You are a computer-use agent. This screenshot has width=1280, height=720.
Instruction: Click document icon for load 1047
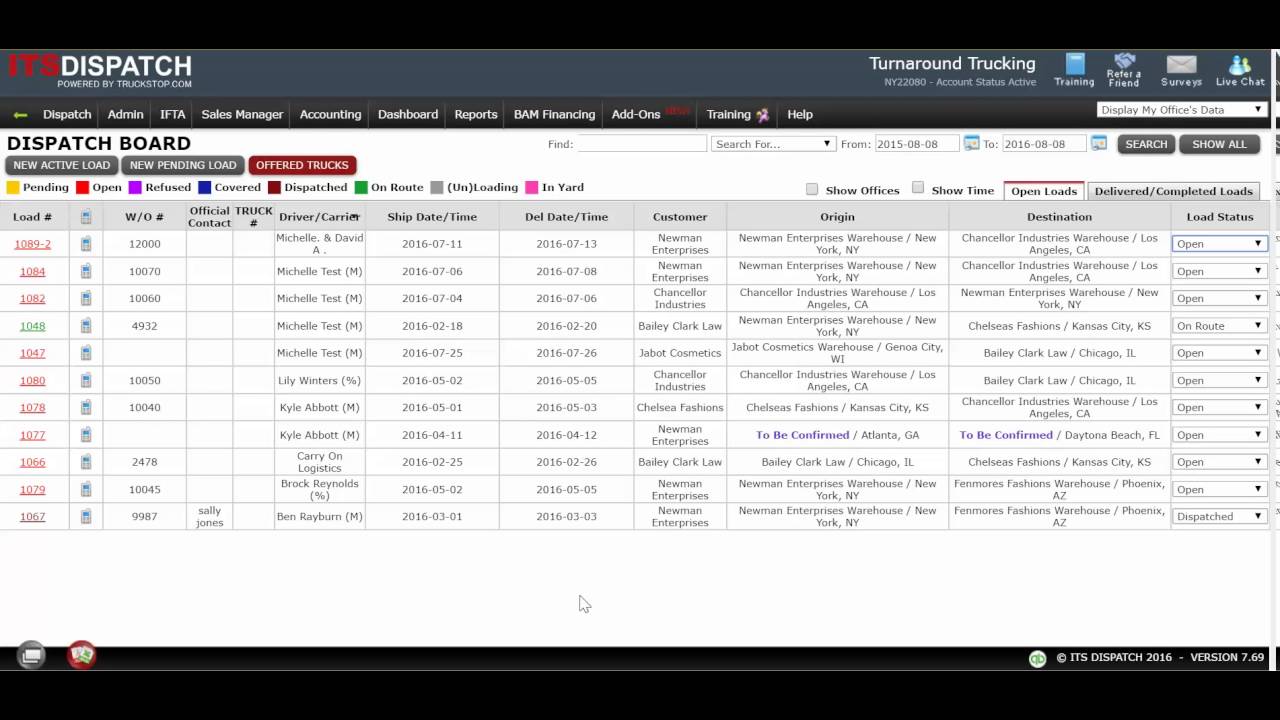86,353
